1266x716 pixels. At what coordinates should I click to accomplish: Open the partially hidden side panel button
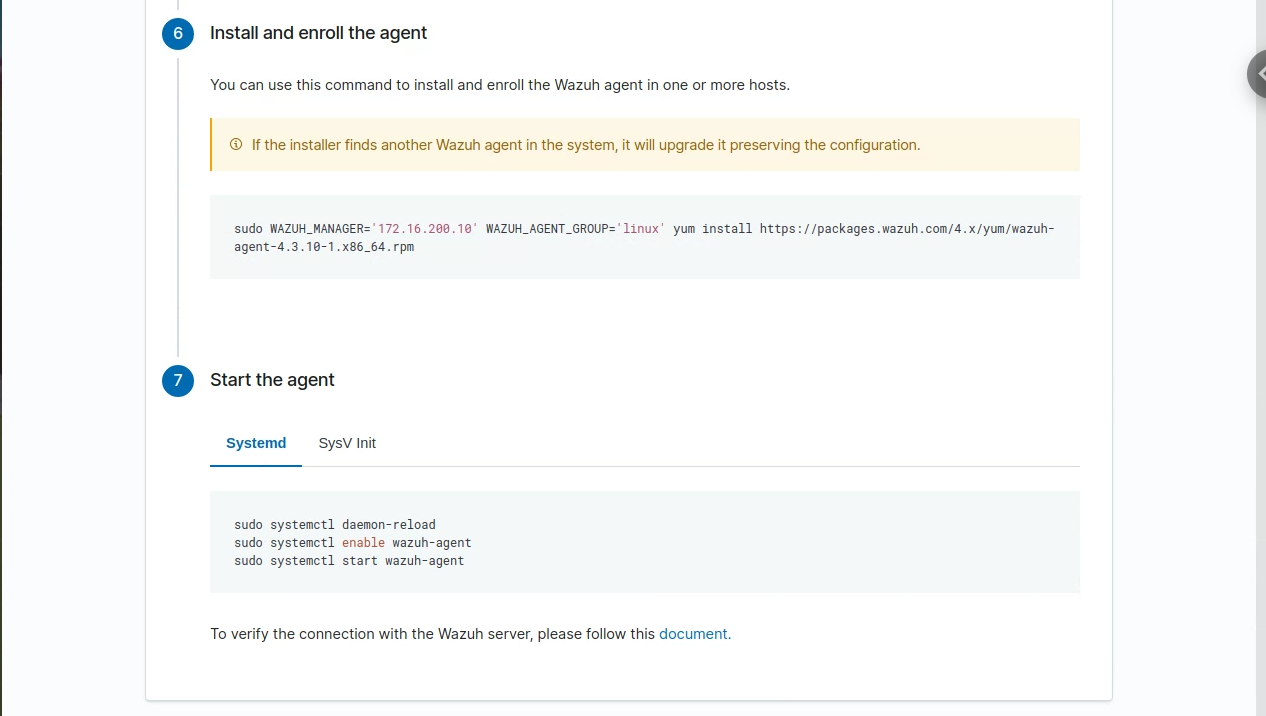pyautogui.click(x=1256, y=74)
